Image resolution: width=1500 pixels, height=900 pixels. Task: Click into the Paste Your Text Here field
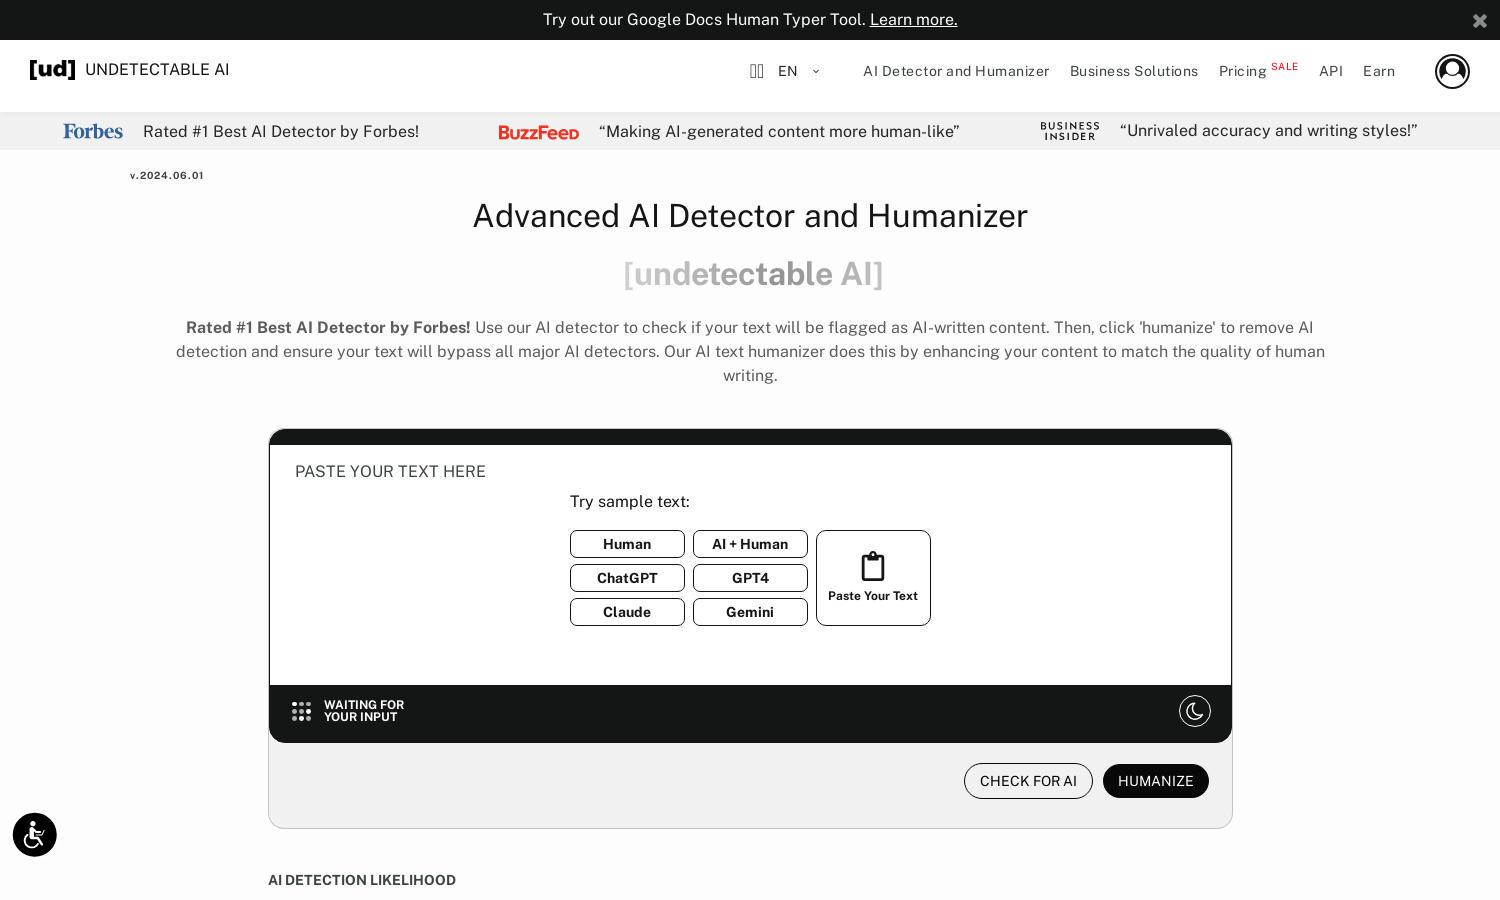[750, 565]
